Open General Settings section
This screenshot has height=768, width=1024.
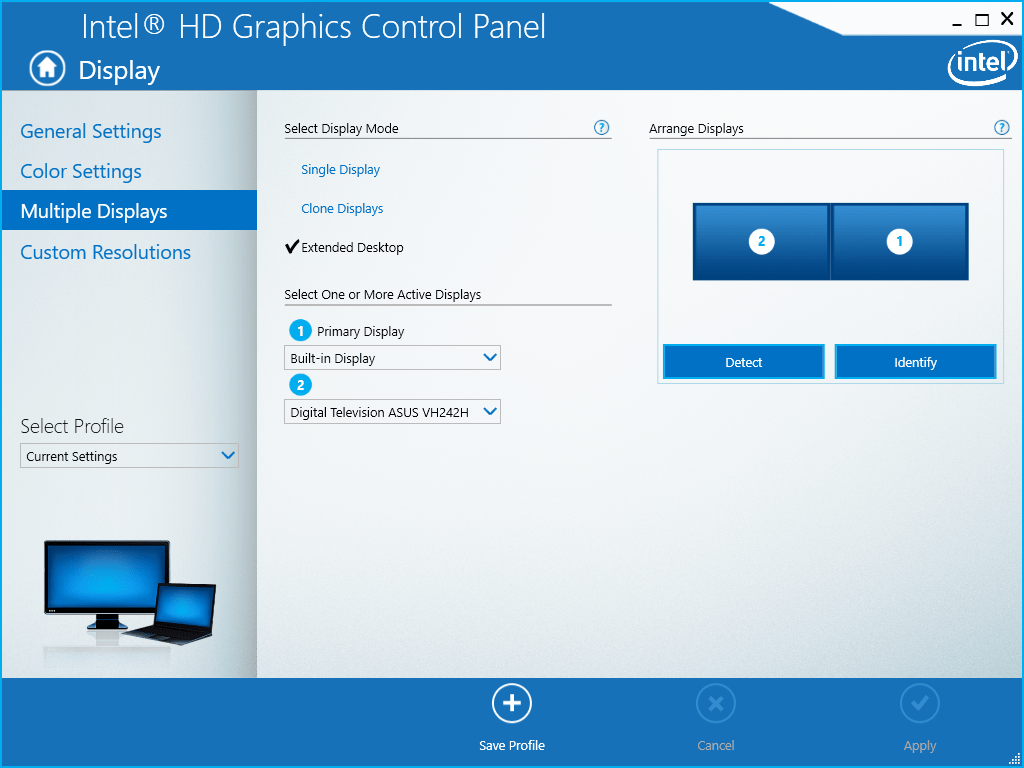click(91, 131)
